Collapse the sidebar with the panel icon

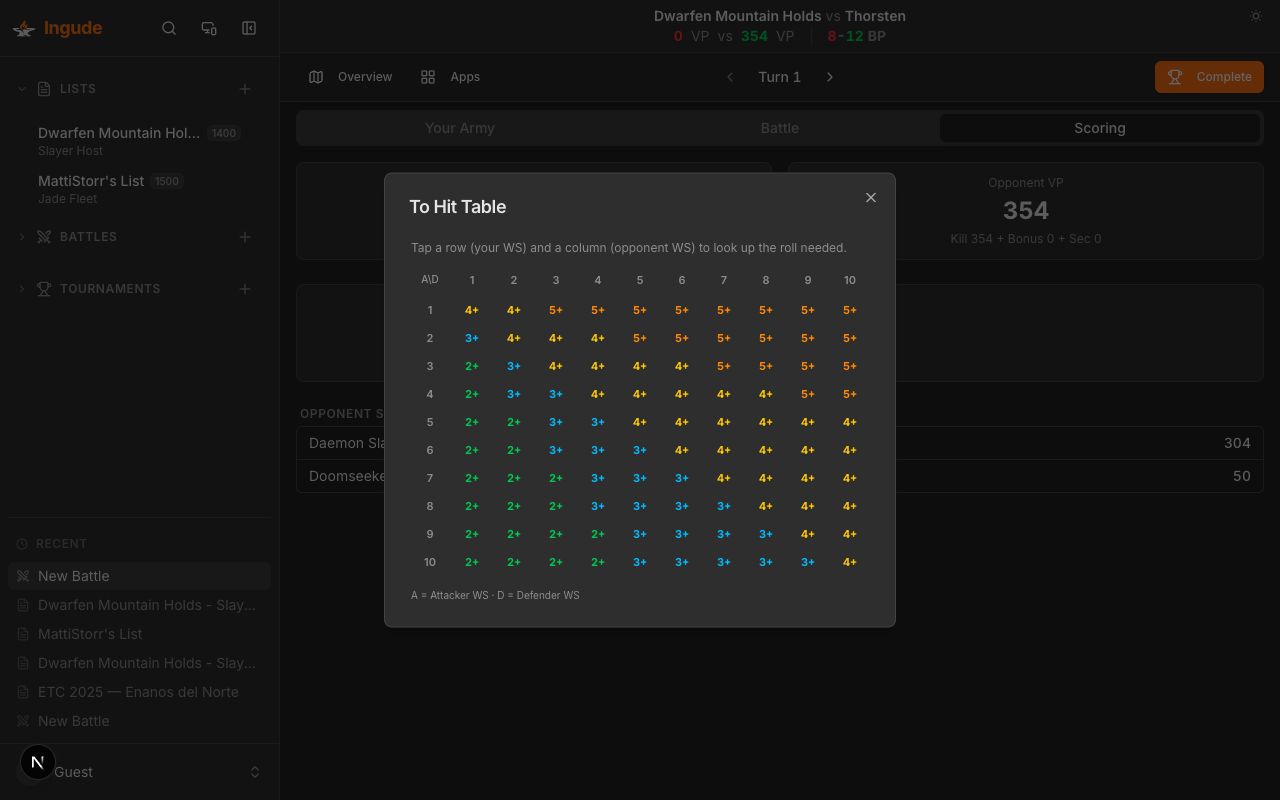coord(248,28)
